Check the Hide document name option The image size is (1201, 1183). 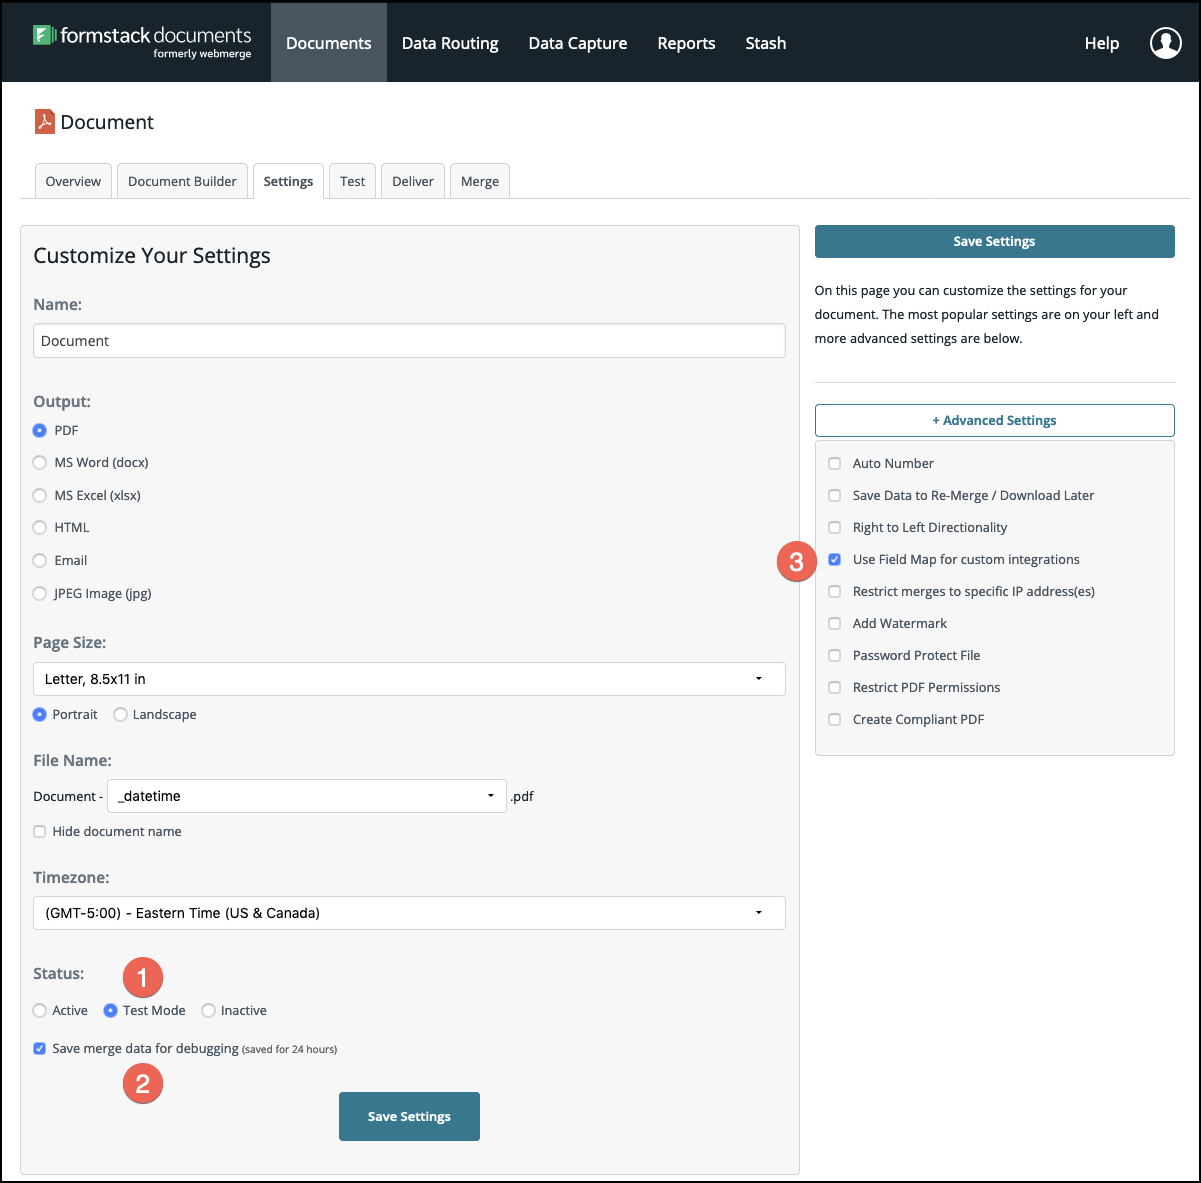40,832
